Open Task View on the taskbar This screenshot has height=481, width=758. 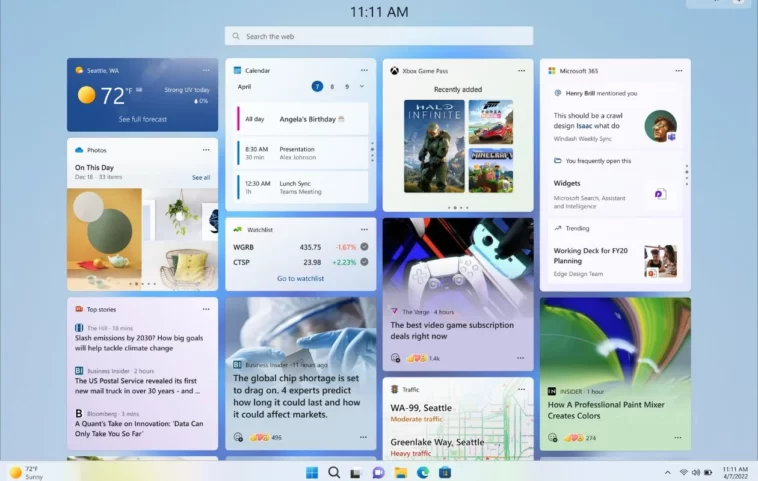point(356,473)
